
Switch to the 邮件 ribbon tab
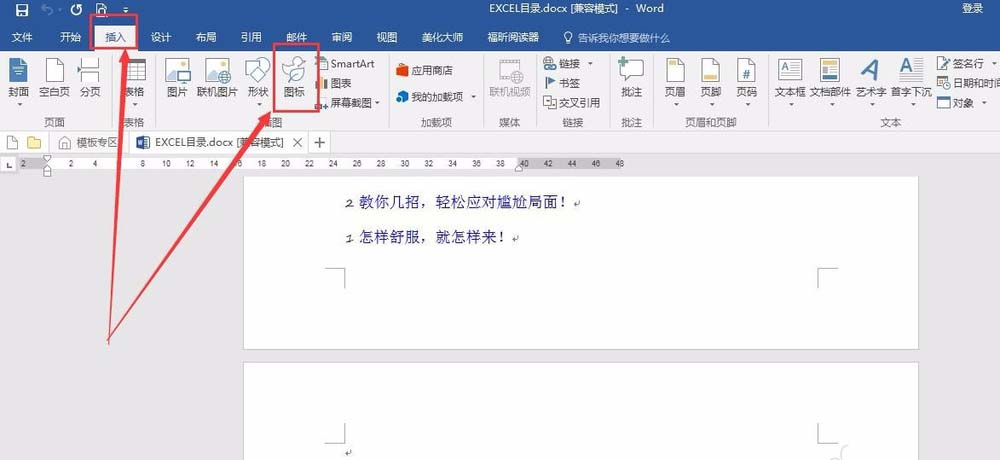click(297, 38)
